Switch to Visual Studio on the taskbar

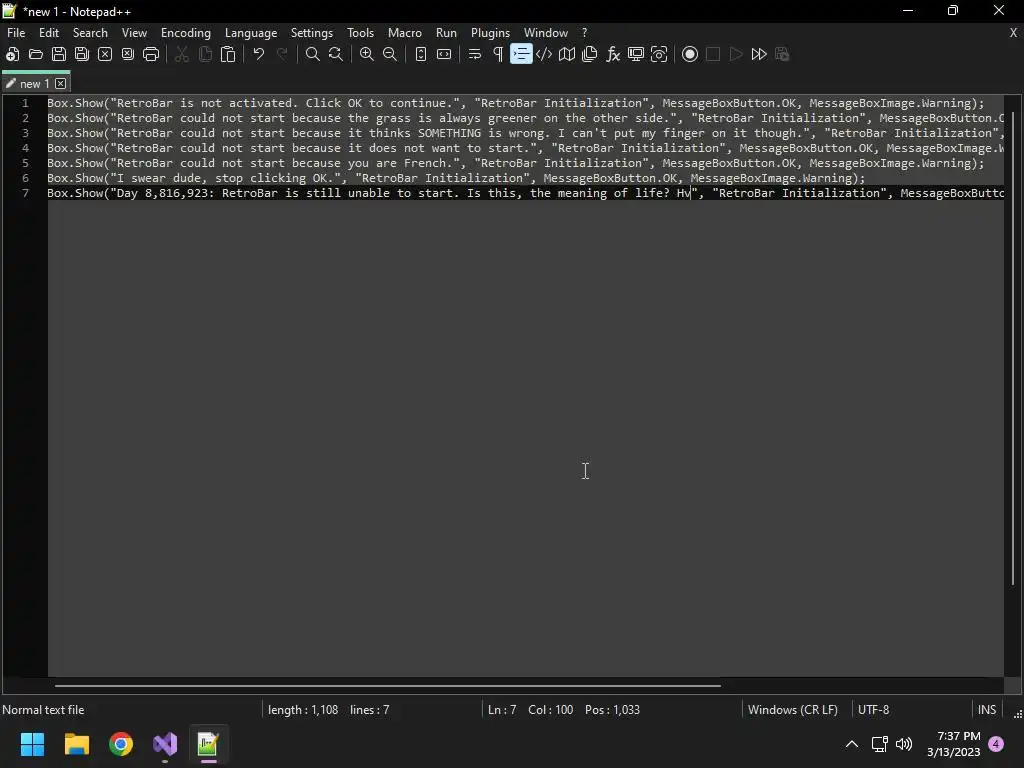click(165, 744)
